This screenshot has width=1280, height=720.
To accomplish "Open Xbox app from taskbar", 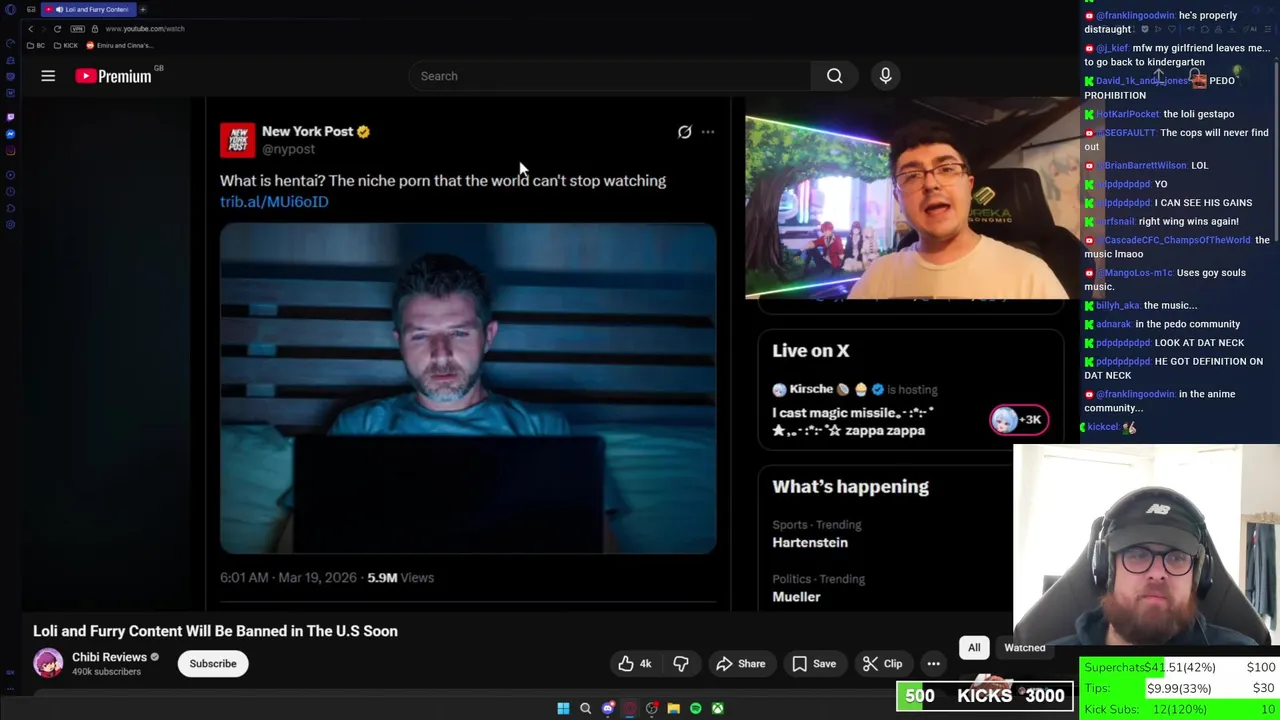I will pyautogui.click(x=717, y=708).
